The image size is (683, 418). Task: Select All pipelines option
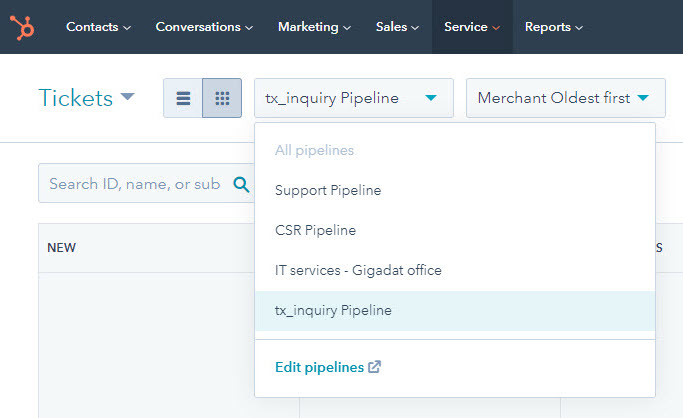click(x=455, y=150)
